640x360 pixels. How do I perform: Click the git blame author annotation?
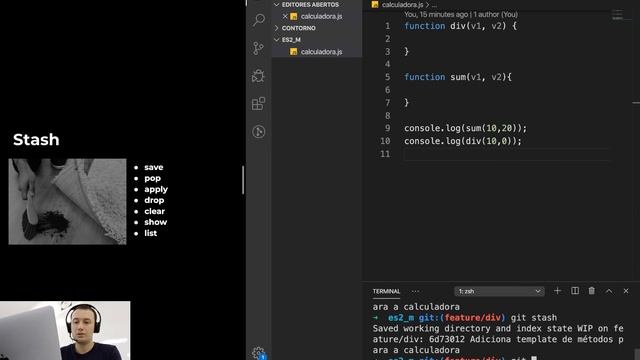[461, 14]
